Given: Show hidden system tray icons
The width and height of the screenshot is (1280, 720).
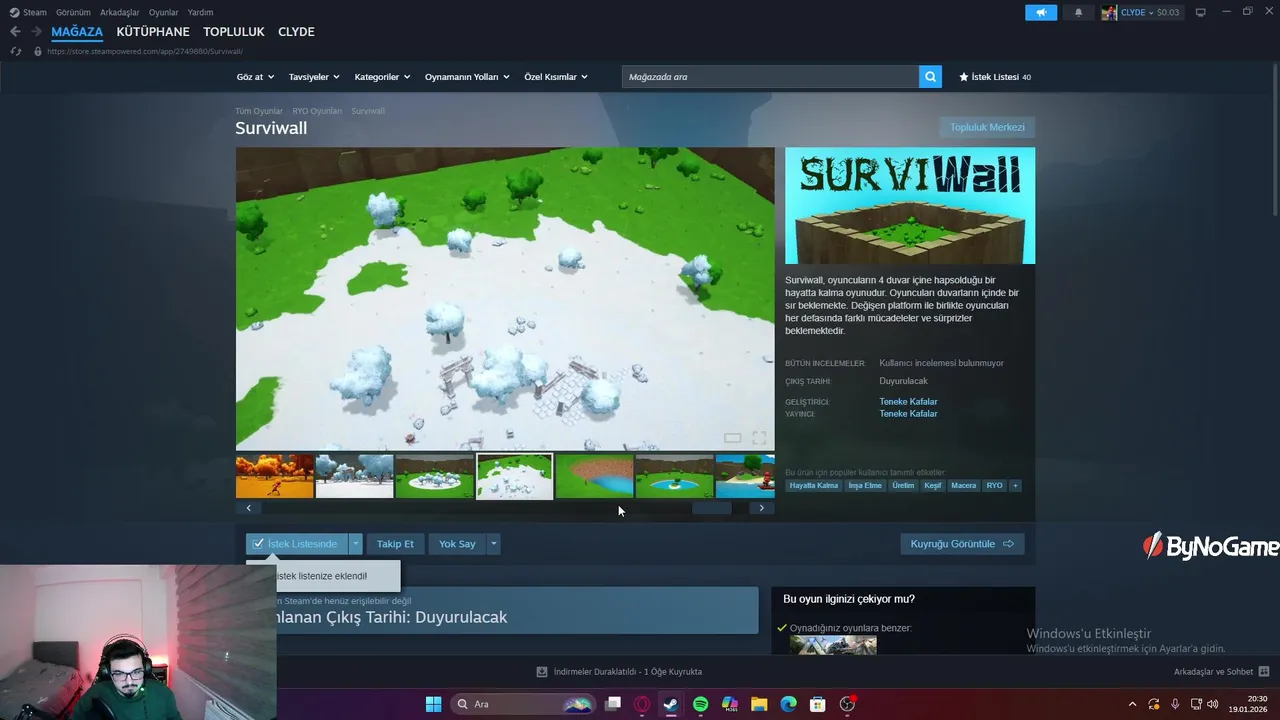Looking at the screenshot, I should click(x=1132, y=704).
